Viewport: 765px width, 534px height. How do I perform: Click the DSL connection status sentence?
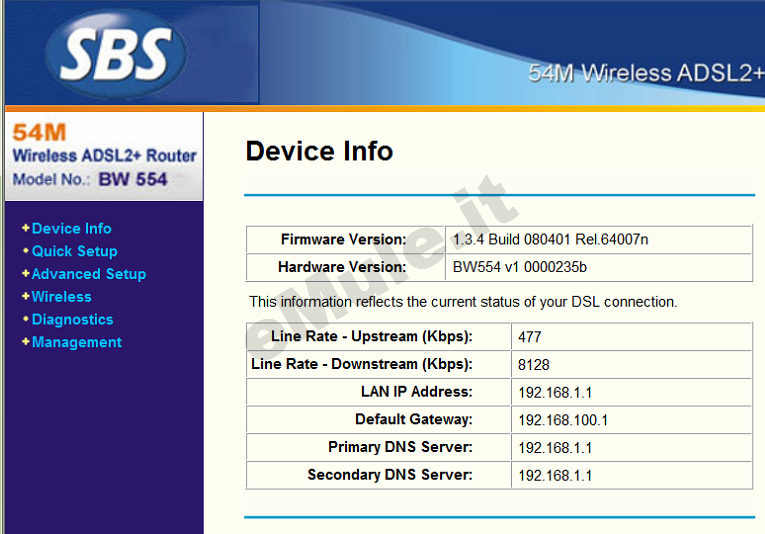[463, 302]
